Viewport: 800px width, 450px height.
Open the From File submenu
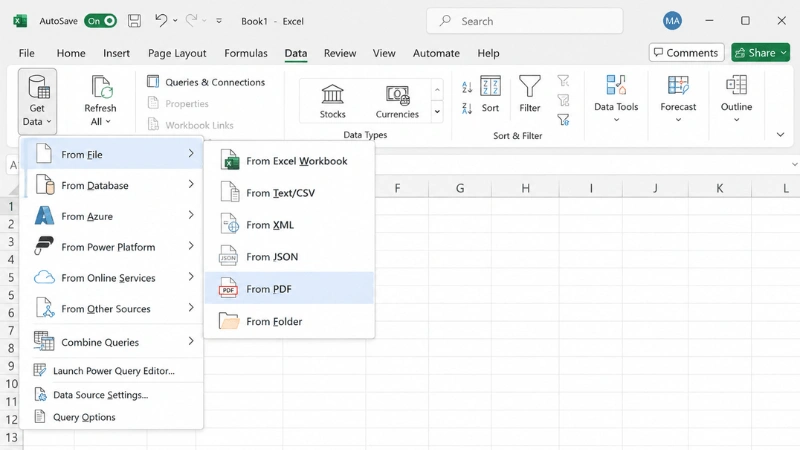pyautogui.click(x=113, y=154)
